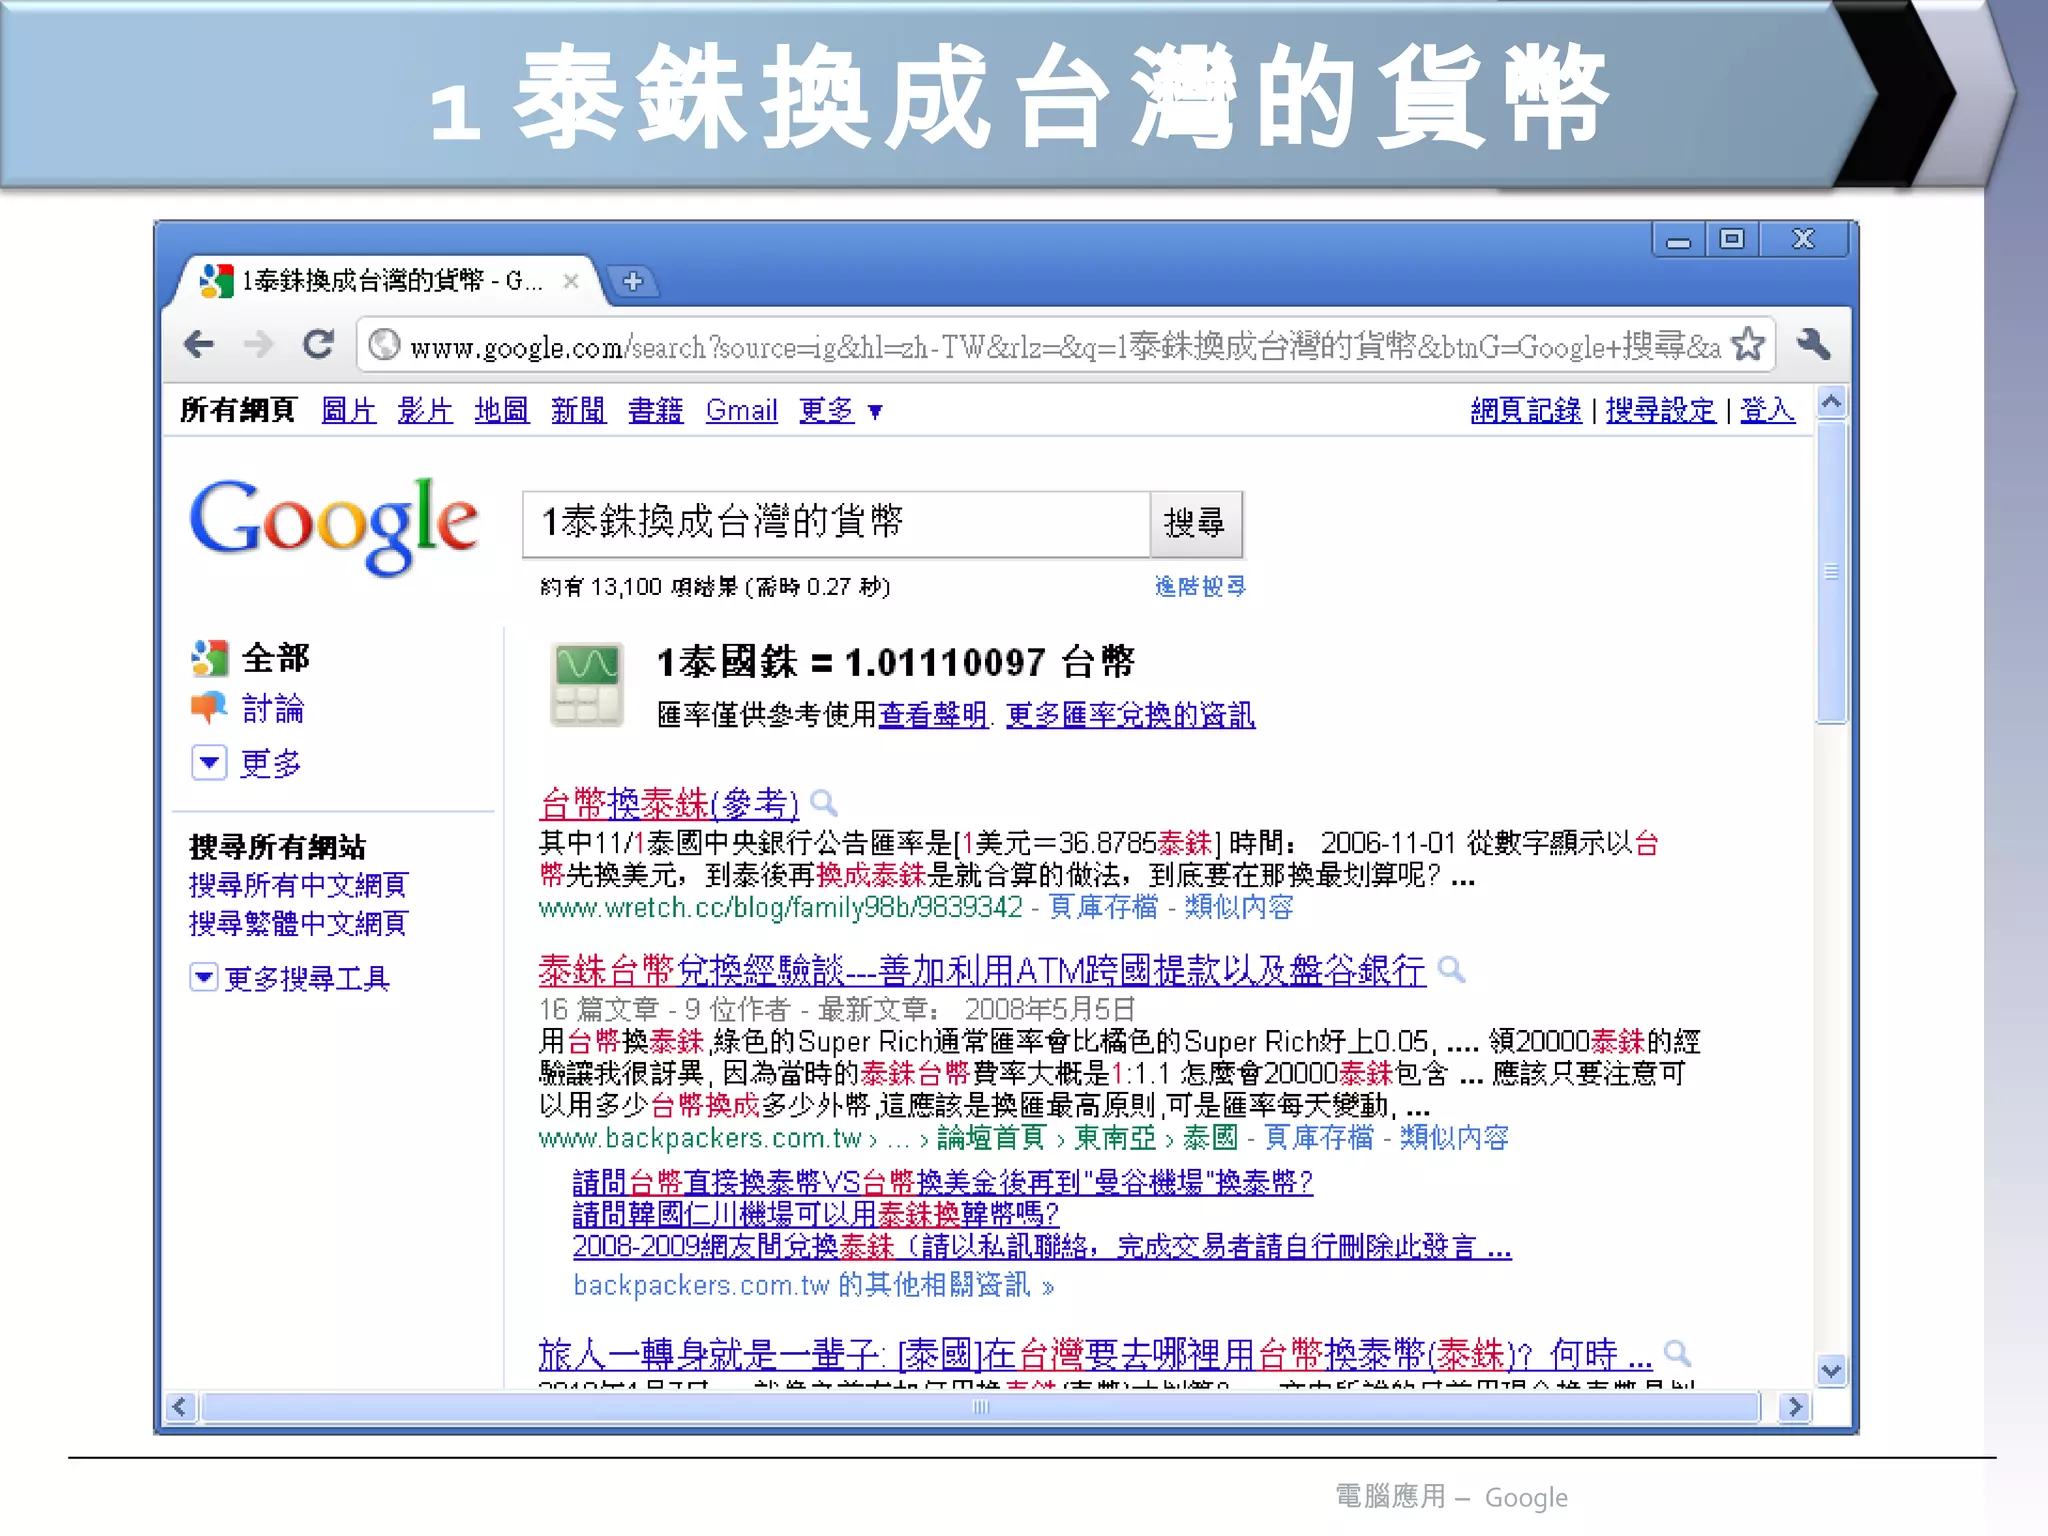Open the 更多 dropdown in top navigation

841,410
